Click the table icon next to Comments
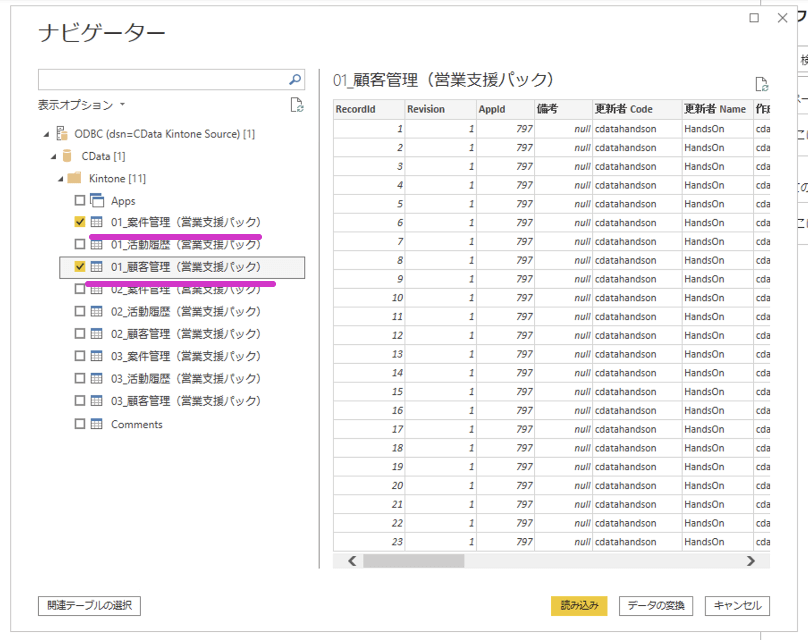This screenshot has width=808, height=640. point(97,424)
